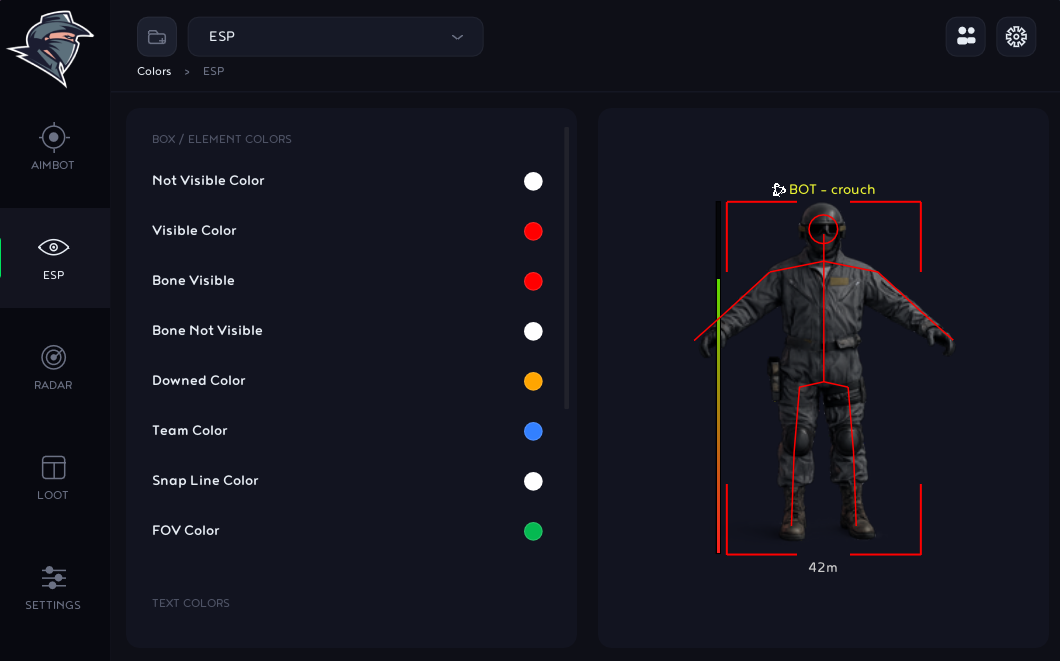
Task: Edit the Downed Color orange swatch
Action: pyautogui.click(x=533, y=381)
